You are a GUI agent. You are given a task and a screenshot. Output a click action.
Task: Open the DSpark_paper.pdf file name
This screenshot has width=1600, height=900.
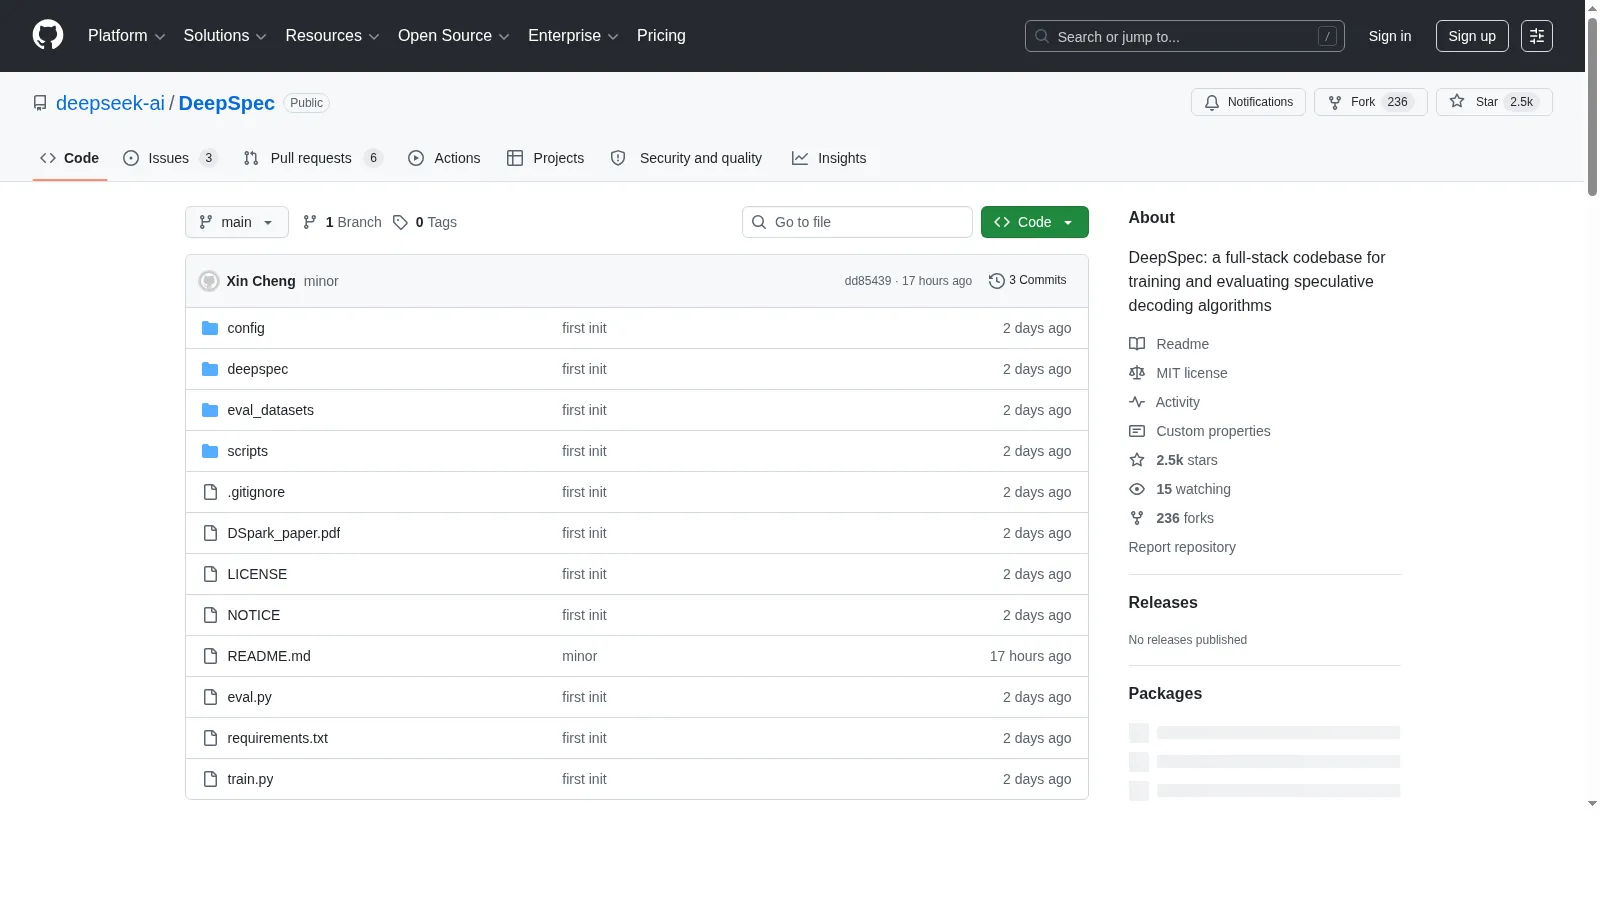tap(284, 533)
